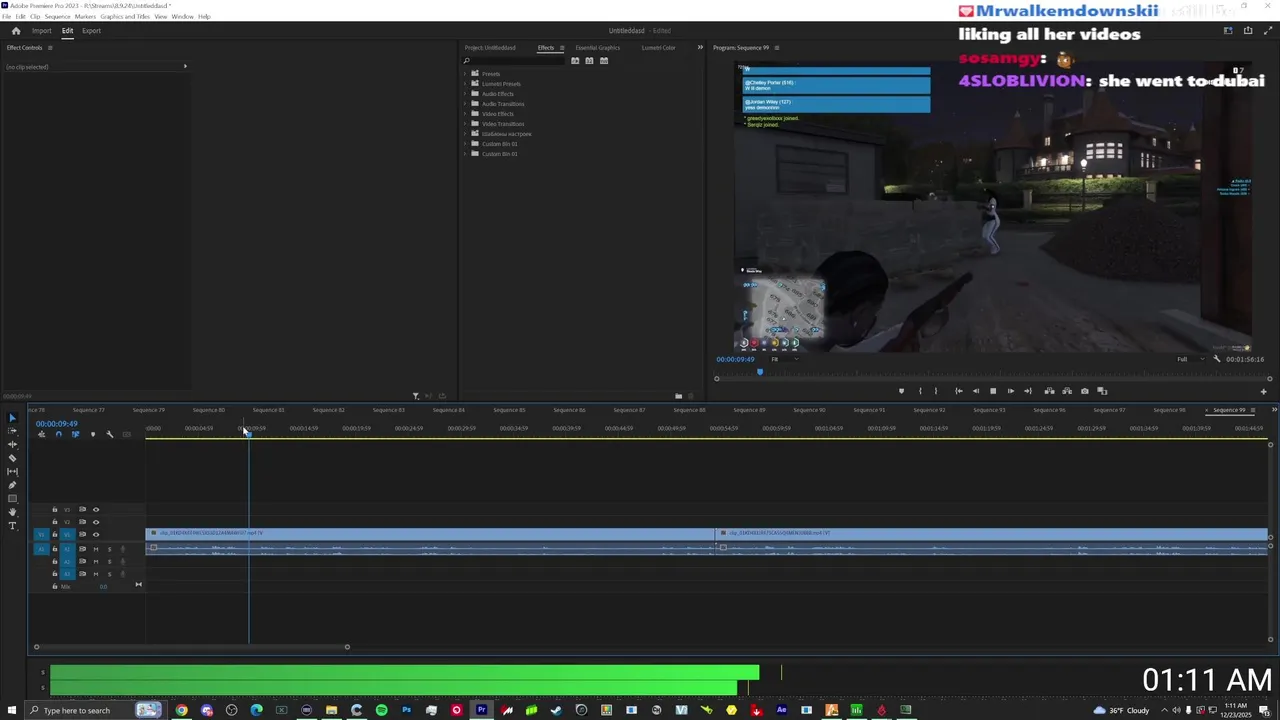
Task: Open Spotify from the taskbar
Action: 381,710
